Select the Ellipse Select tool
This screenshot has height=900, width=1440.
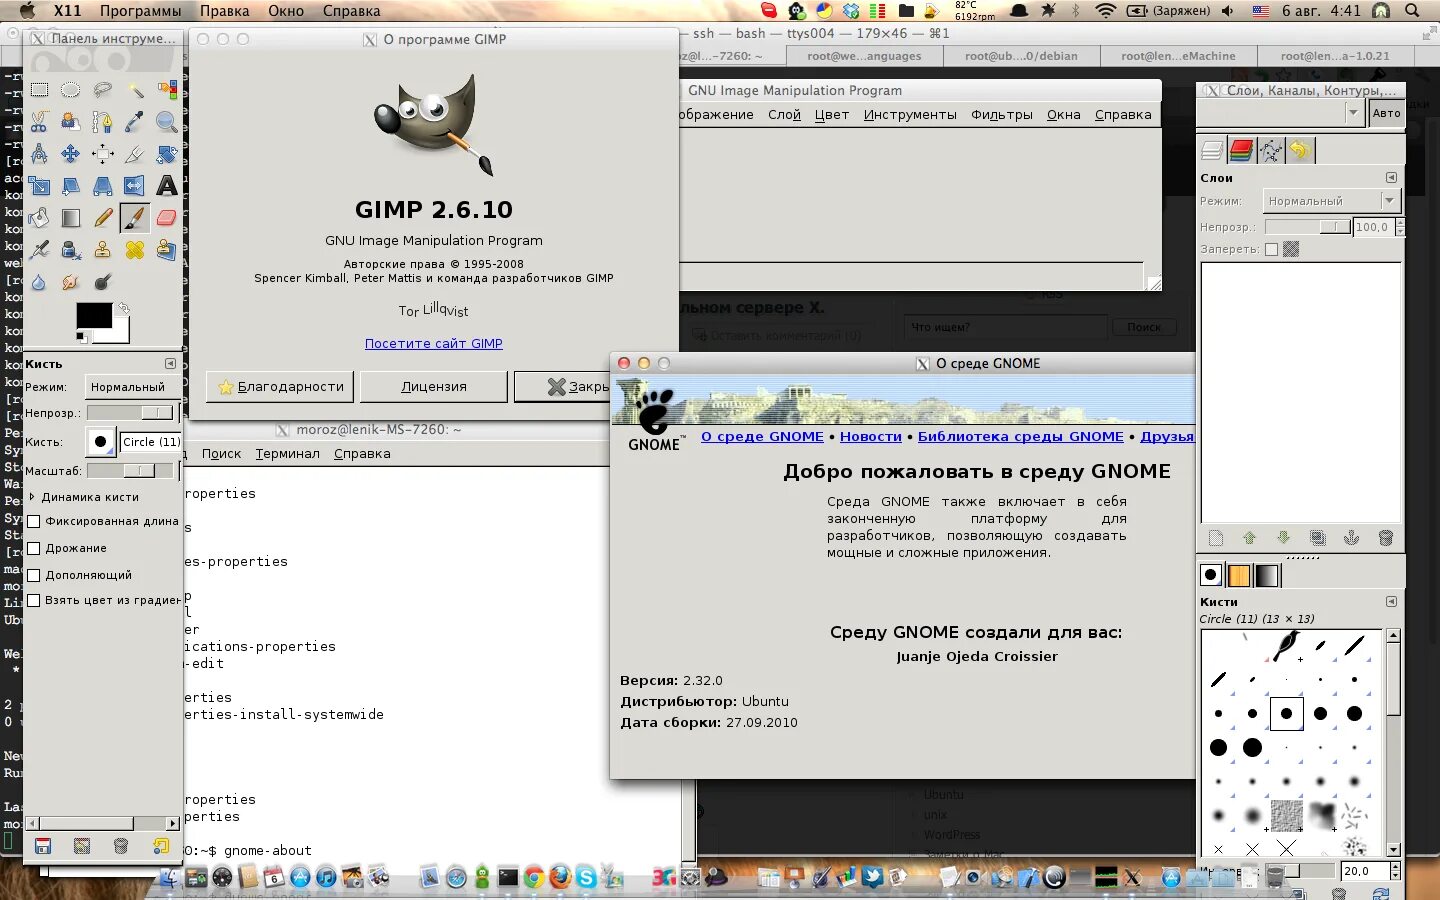click(x=70, y=90)
